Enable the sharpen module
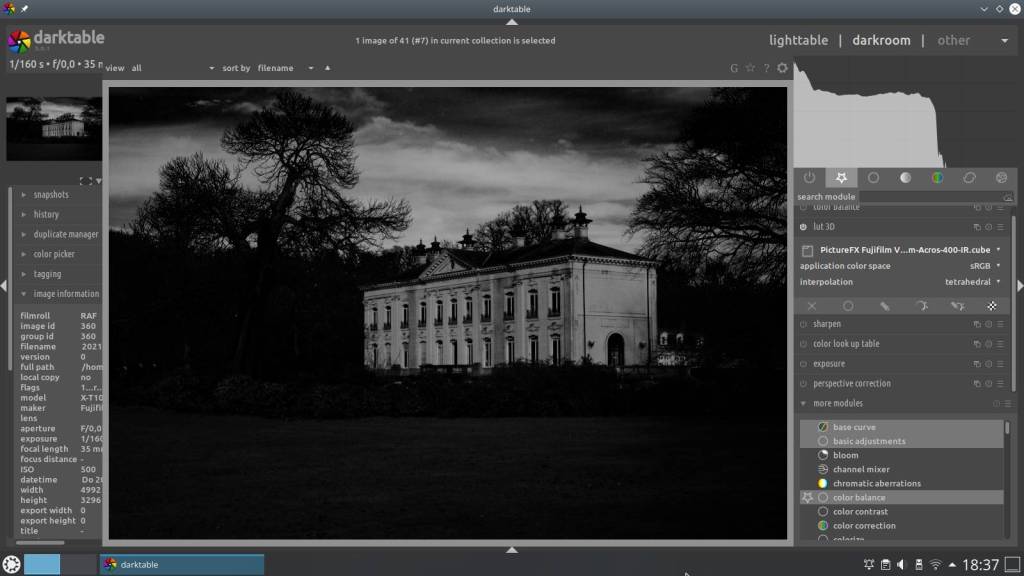 [803, 324]
